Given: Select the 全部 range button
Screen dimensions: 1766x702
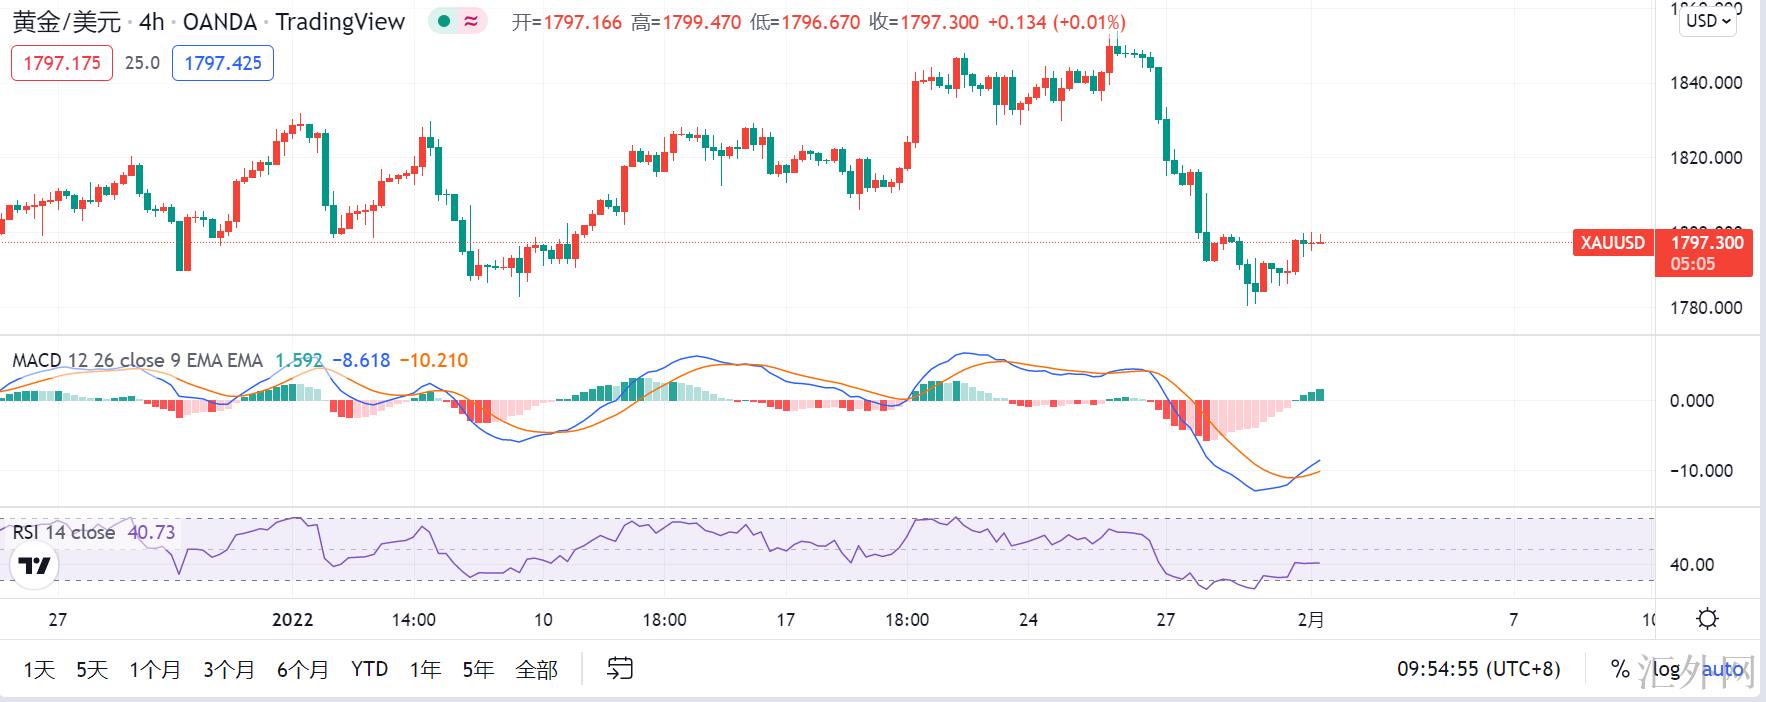Looking at the screenshot, I should 536,670.
